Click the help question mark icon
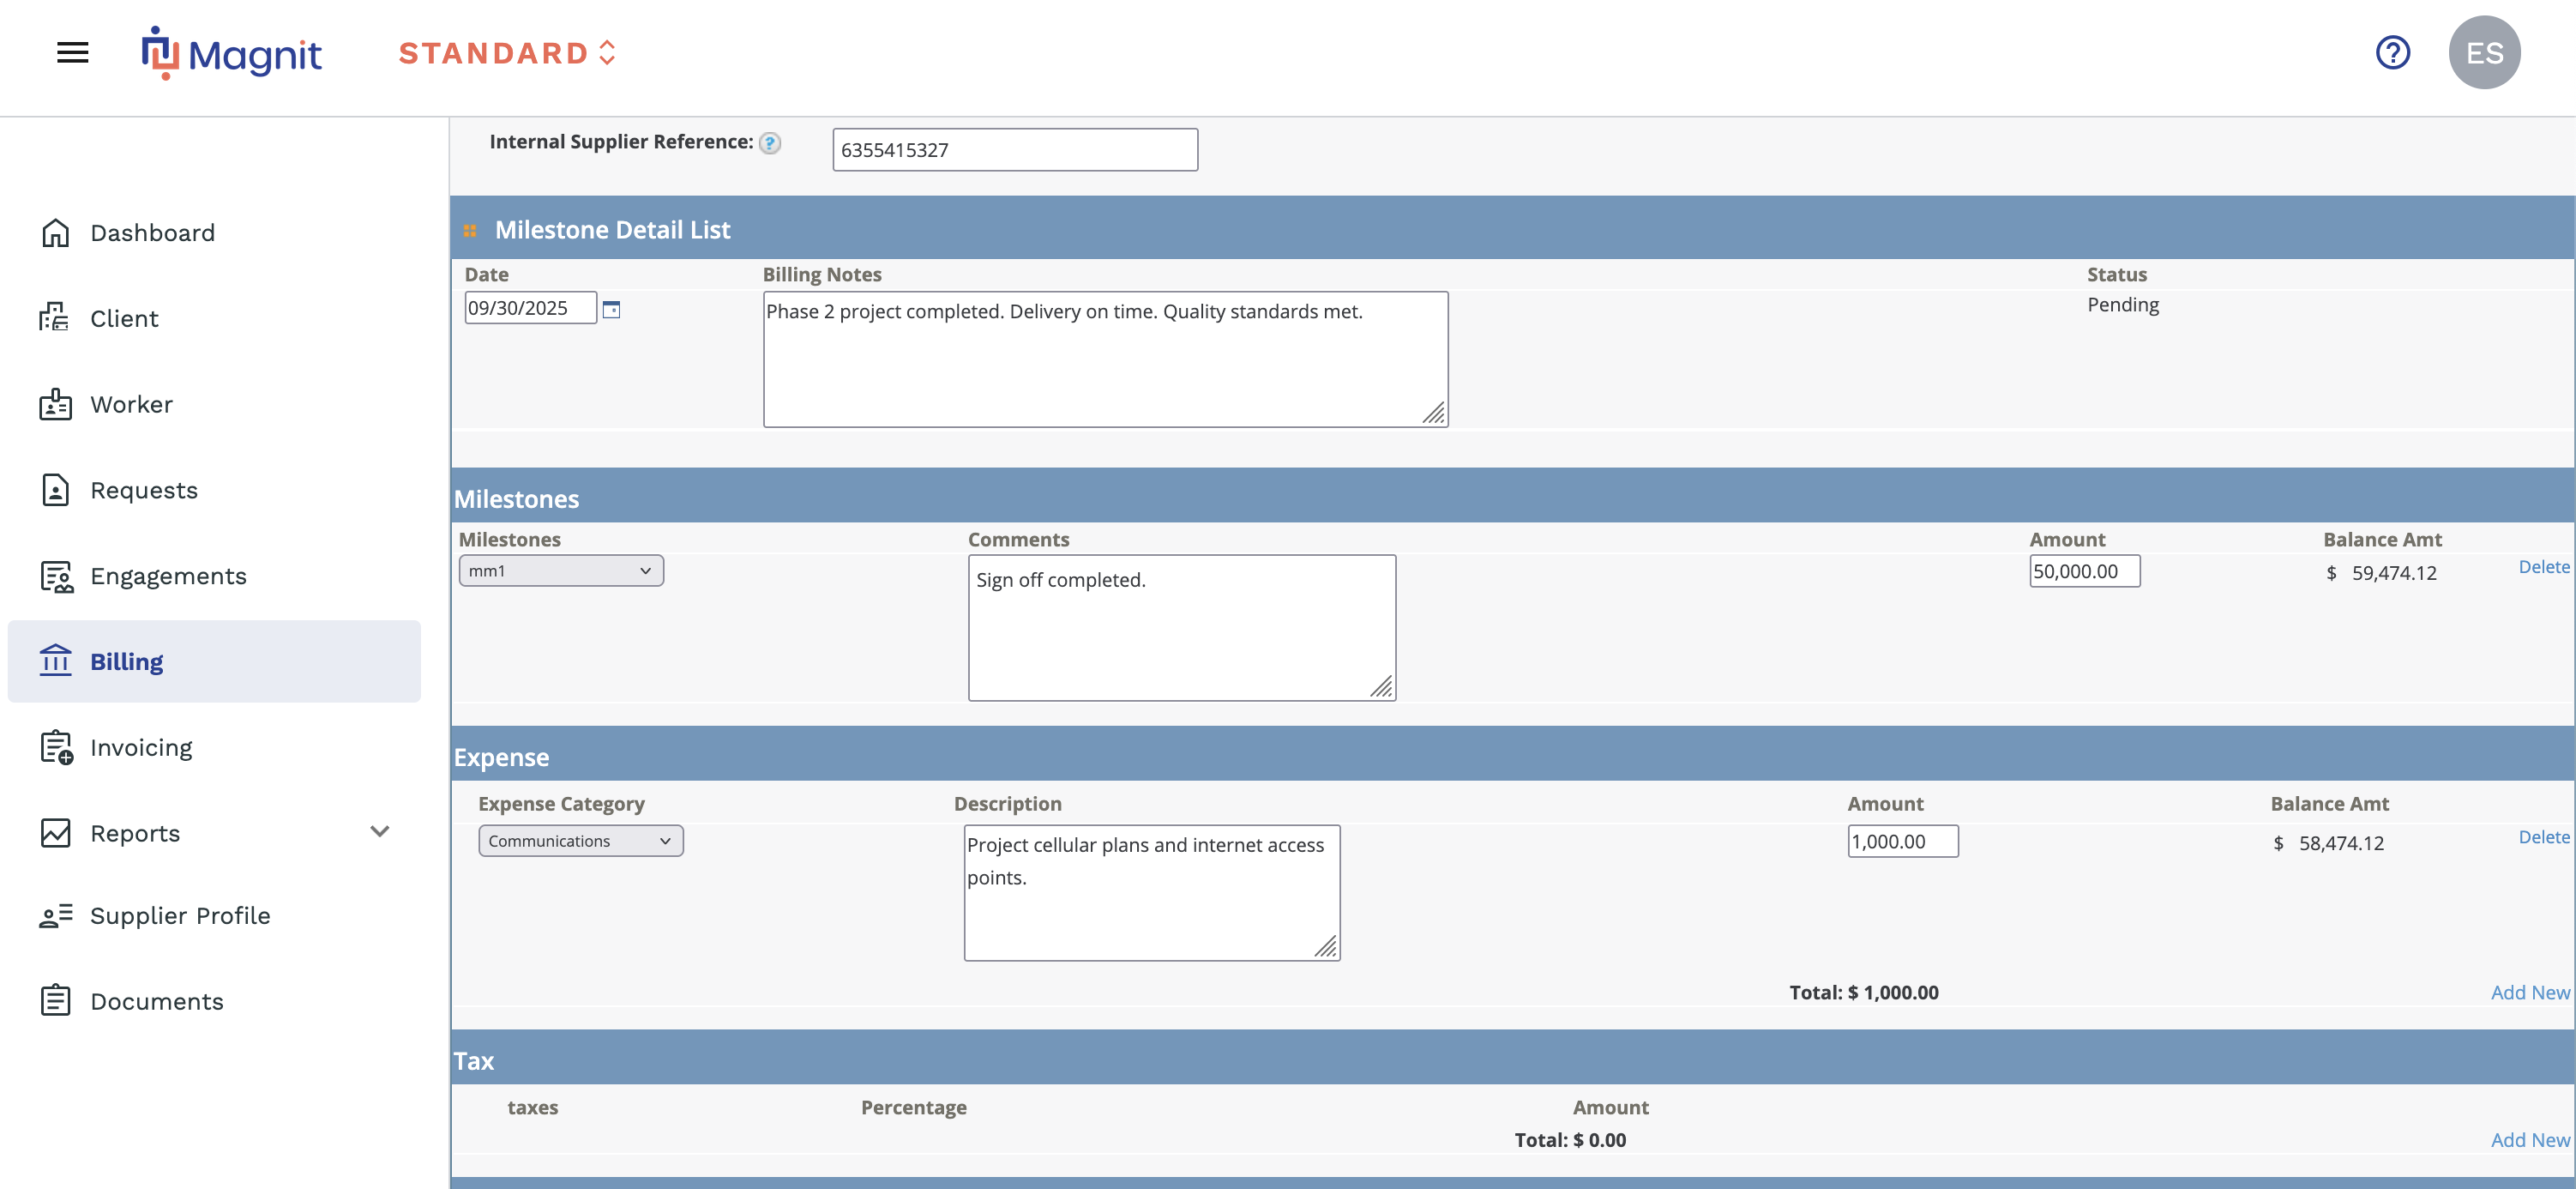The height and width of the screenshot is (1189, 2576). click(2392, 52)
